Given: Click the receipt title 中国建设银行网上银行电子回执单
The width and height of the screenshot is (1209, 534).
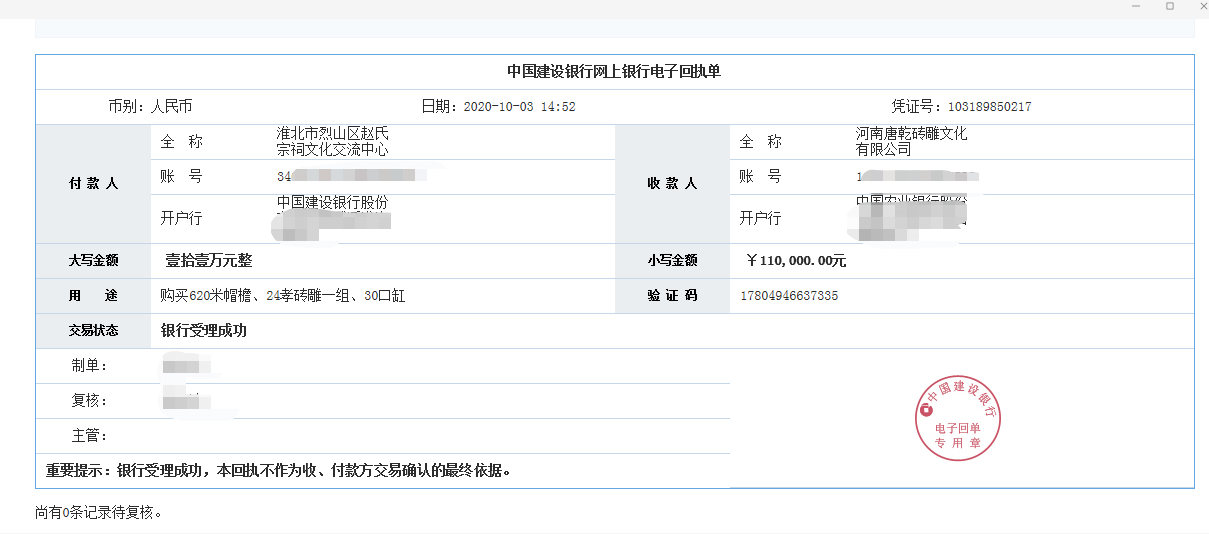Looking at the screenshot, I should [x=614, y=72].
